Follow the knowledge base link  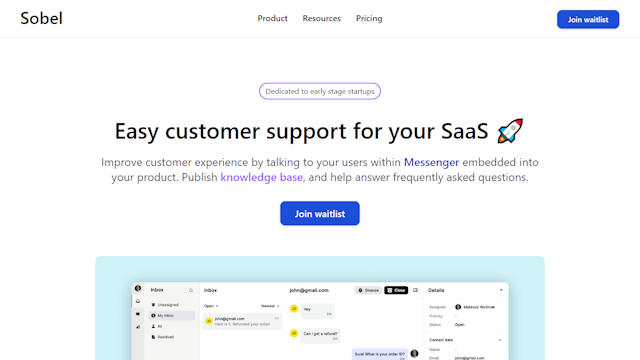click(x=262, y=177)
